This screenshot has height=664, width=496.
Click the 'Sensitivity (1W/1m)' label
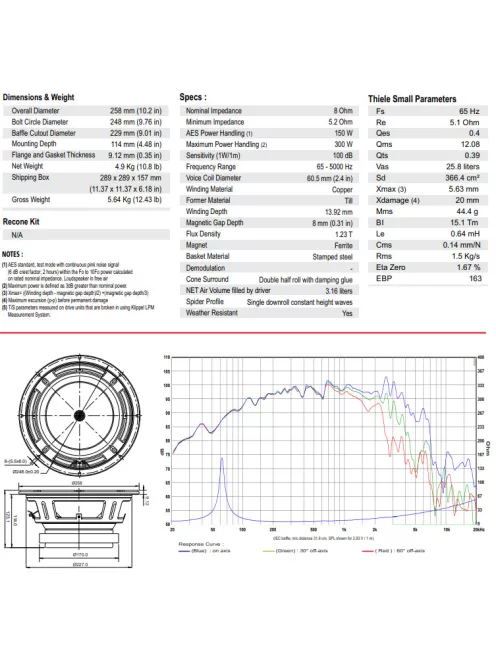coord(213,155)
